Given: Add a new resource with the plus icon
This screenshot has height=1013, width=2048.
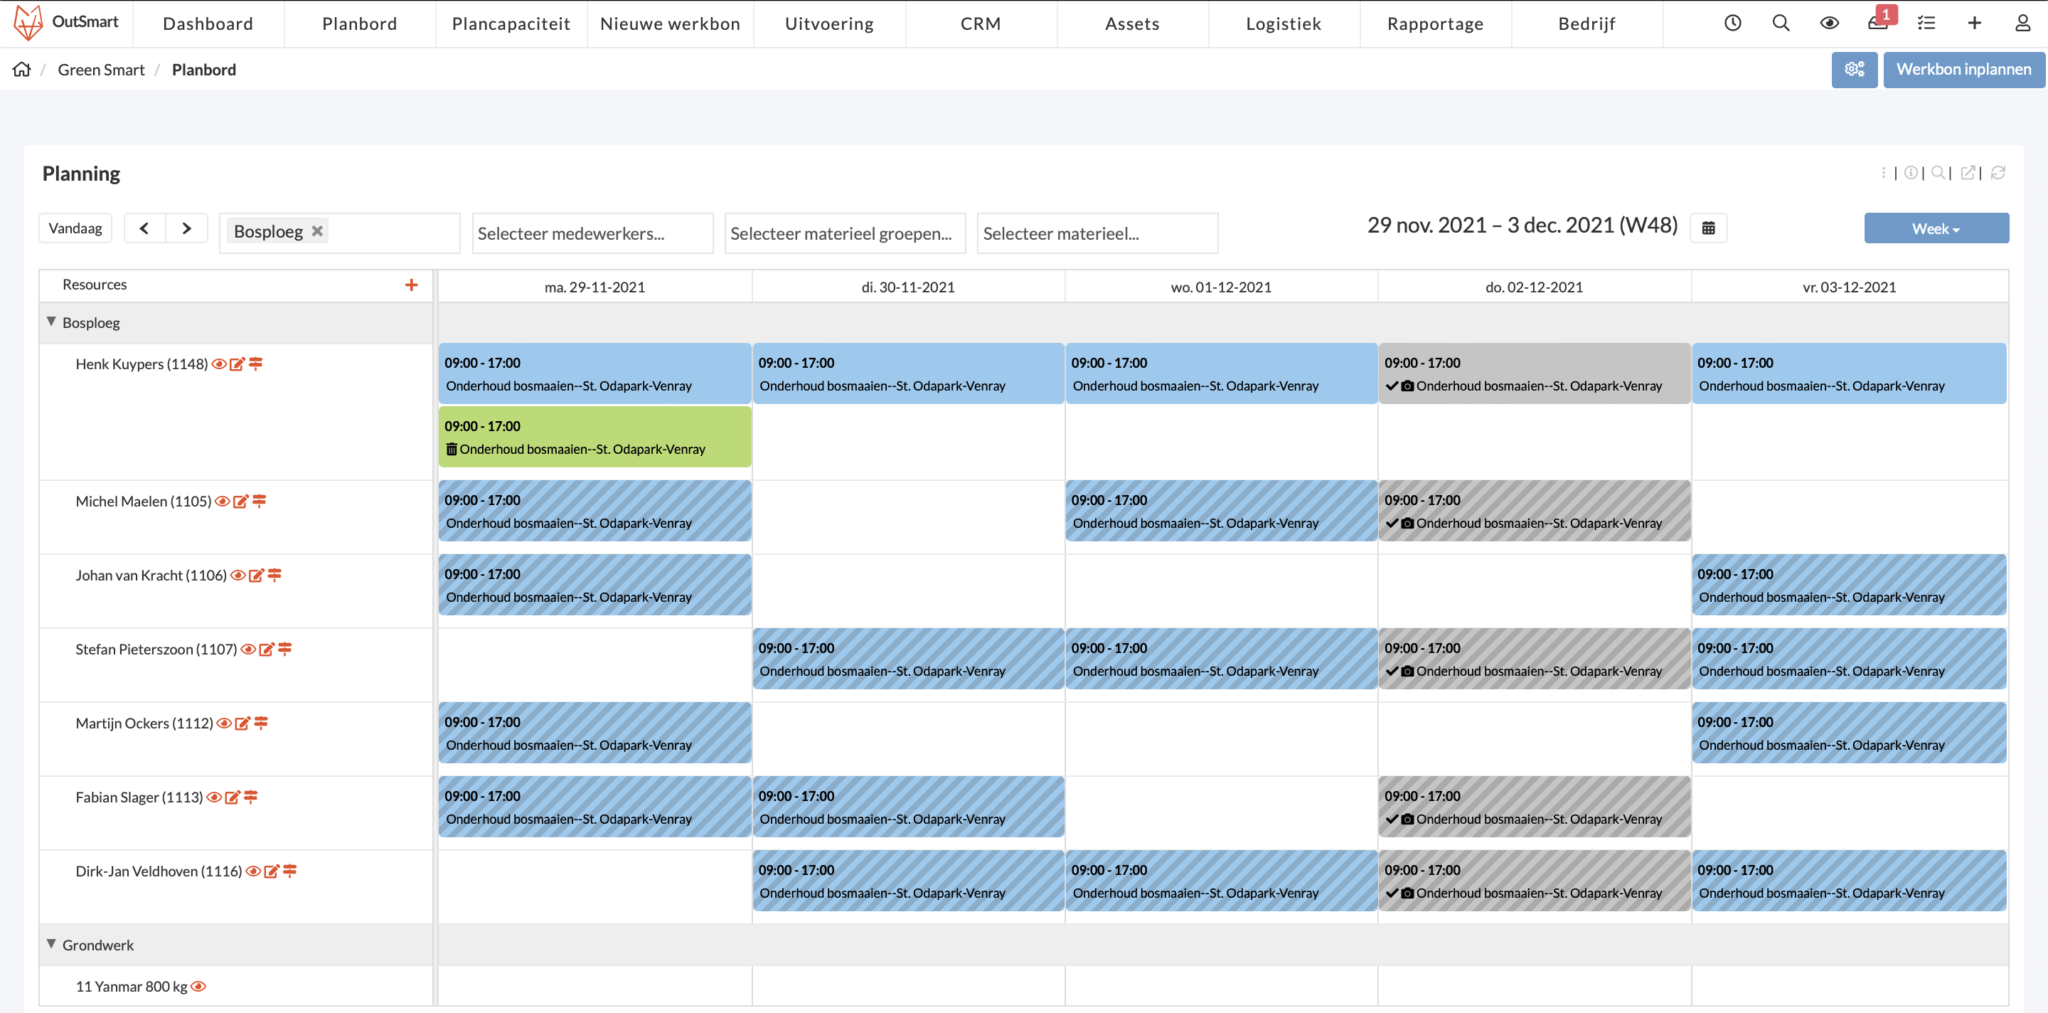Looking at the screenshot, I should pos(411,284).
